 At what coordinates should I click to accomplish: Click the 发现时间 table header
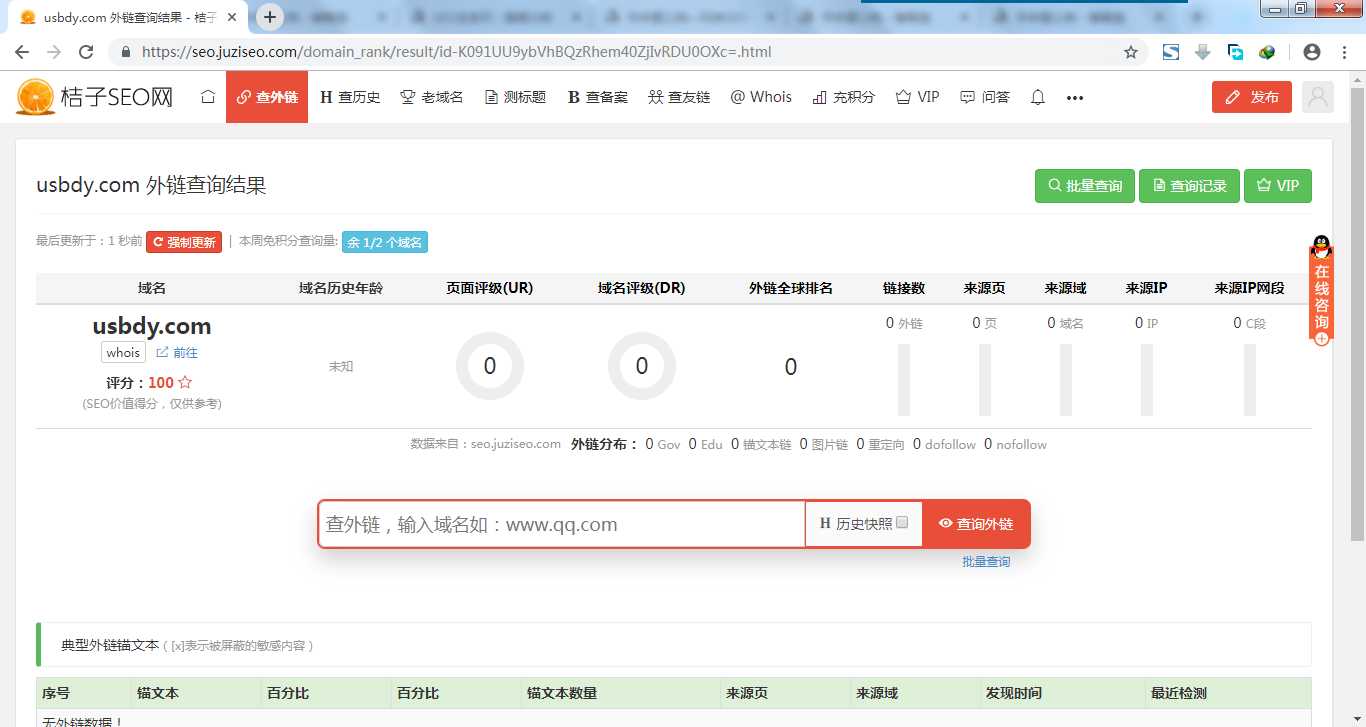(x=1013, y=693)
